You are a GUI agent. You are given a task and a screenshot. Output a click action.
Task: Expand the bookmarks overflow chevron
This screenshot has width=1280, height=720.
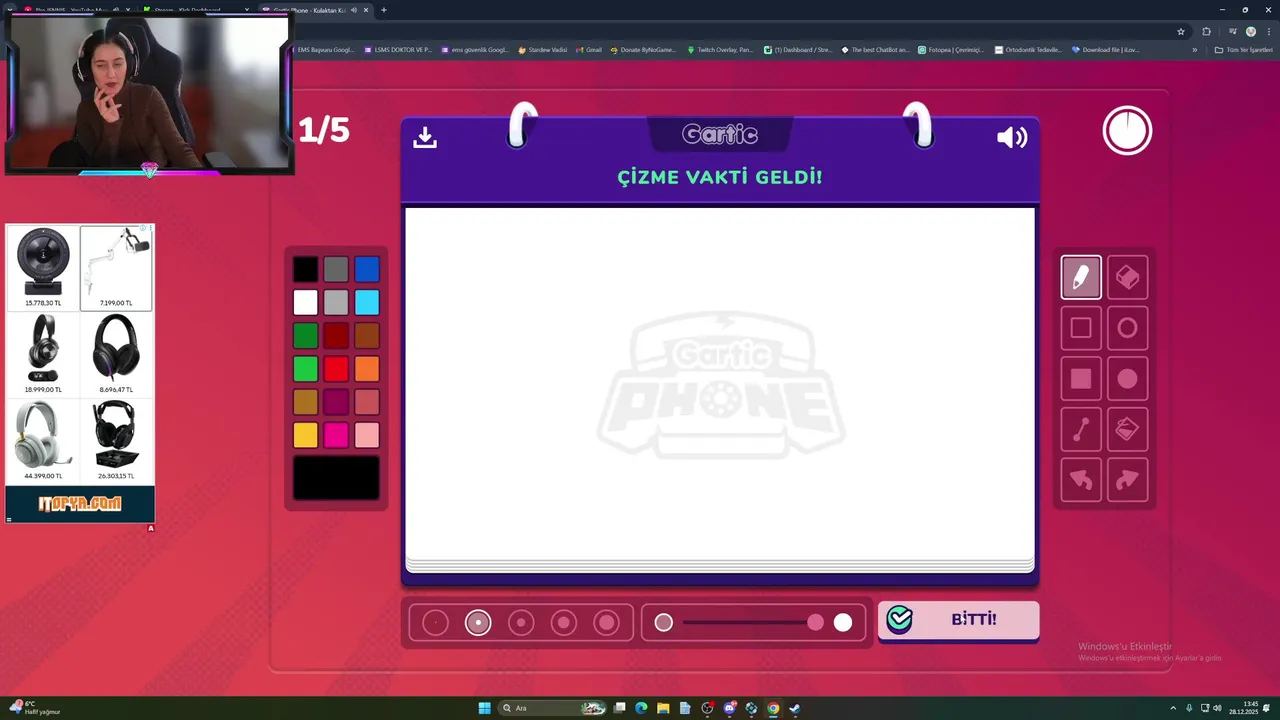(1194, 49)
